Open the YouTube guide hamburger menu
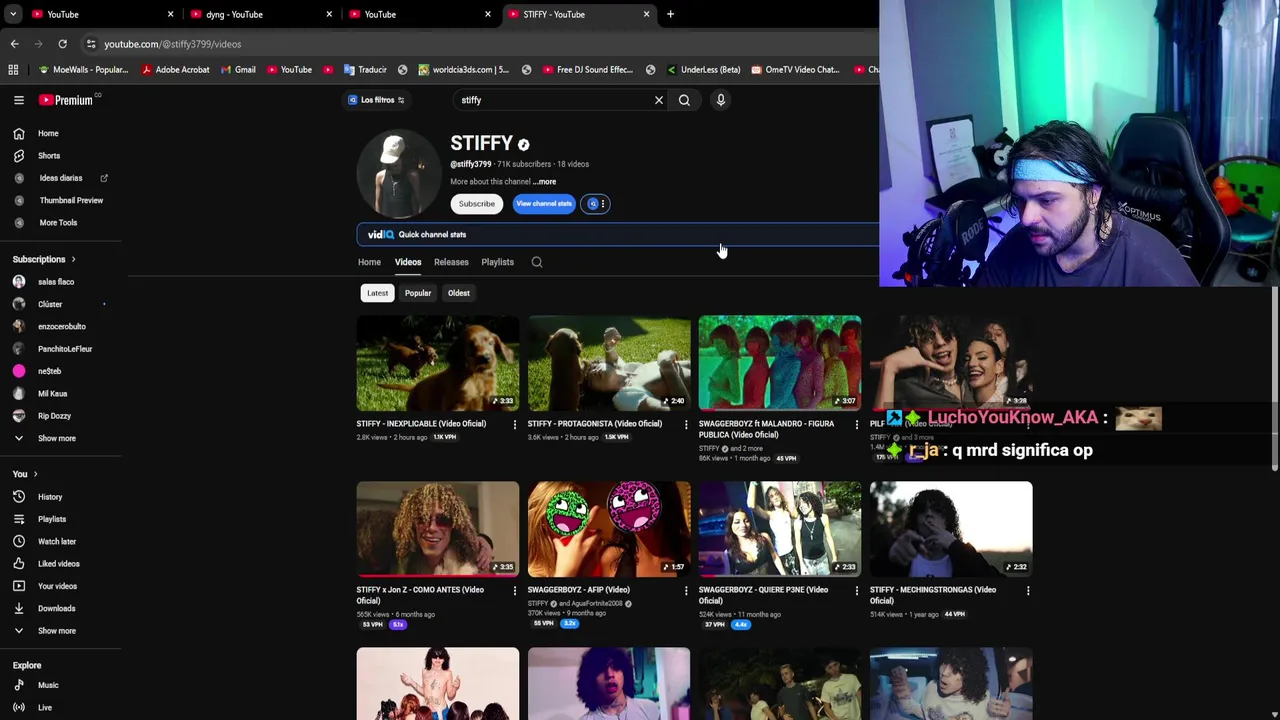 tap(18, 100)
